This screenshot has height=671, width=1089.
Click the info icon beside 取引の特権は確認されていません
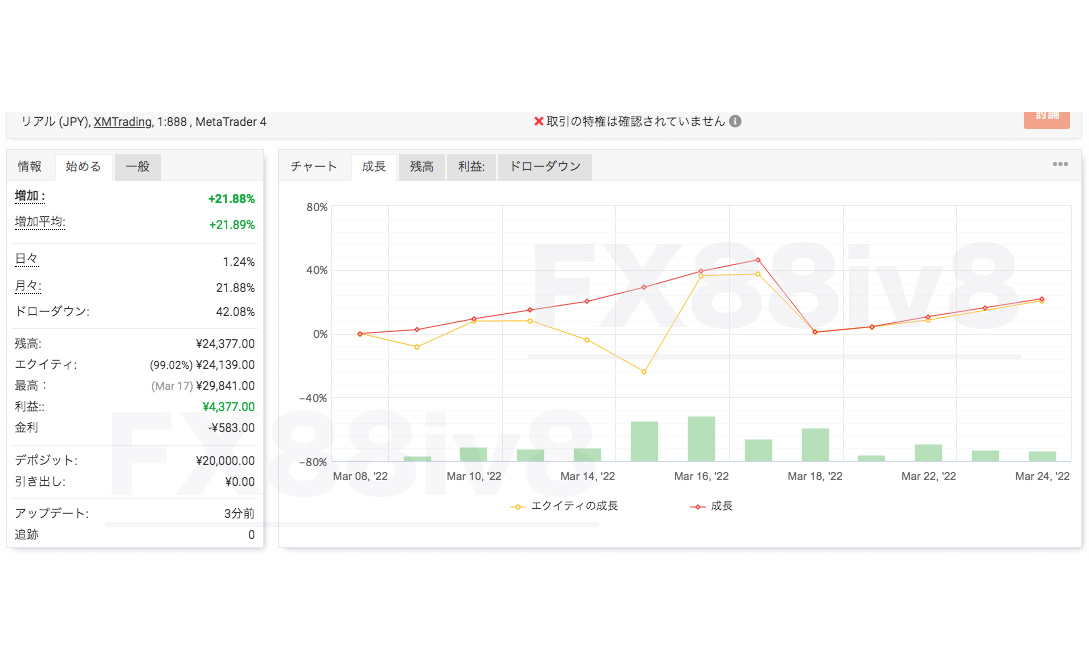click(x=735, y=122)
